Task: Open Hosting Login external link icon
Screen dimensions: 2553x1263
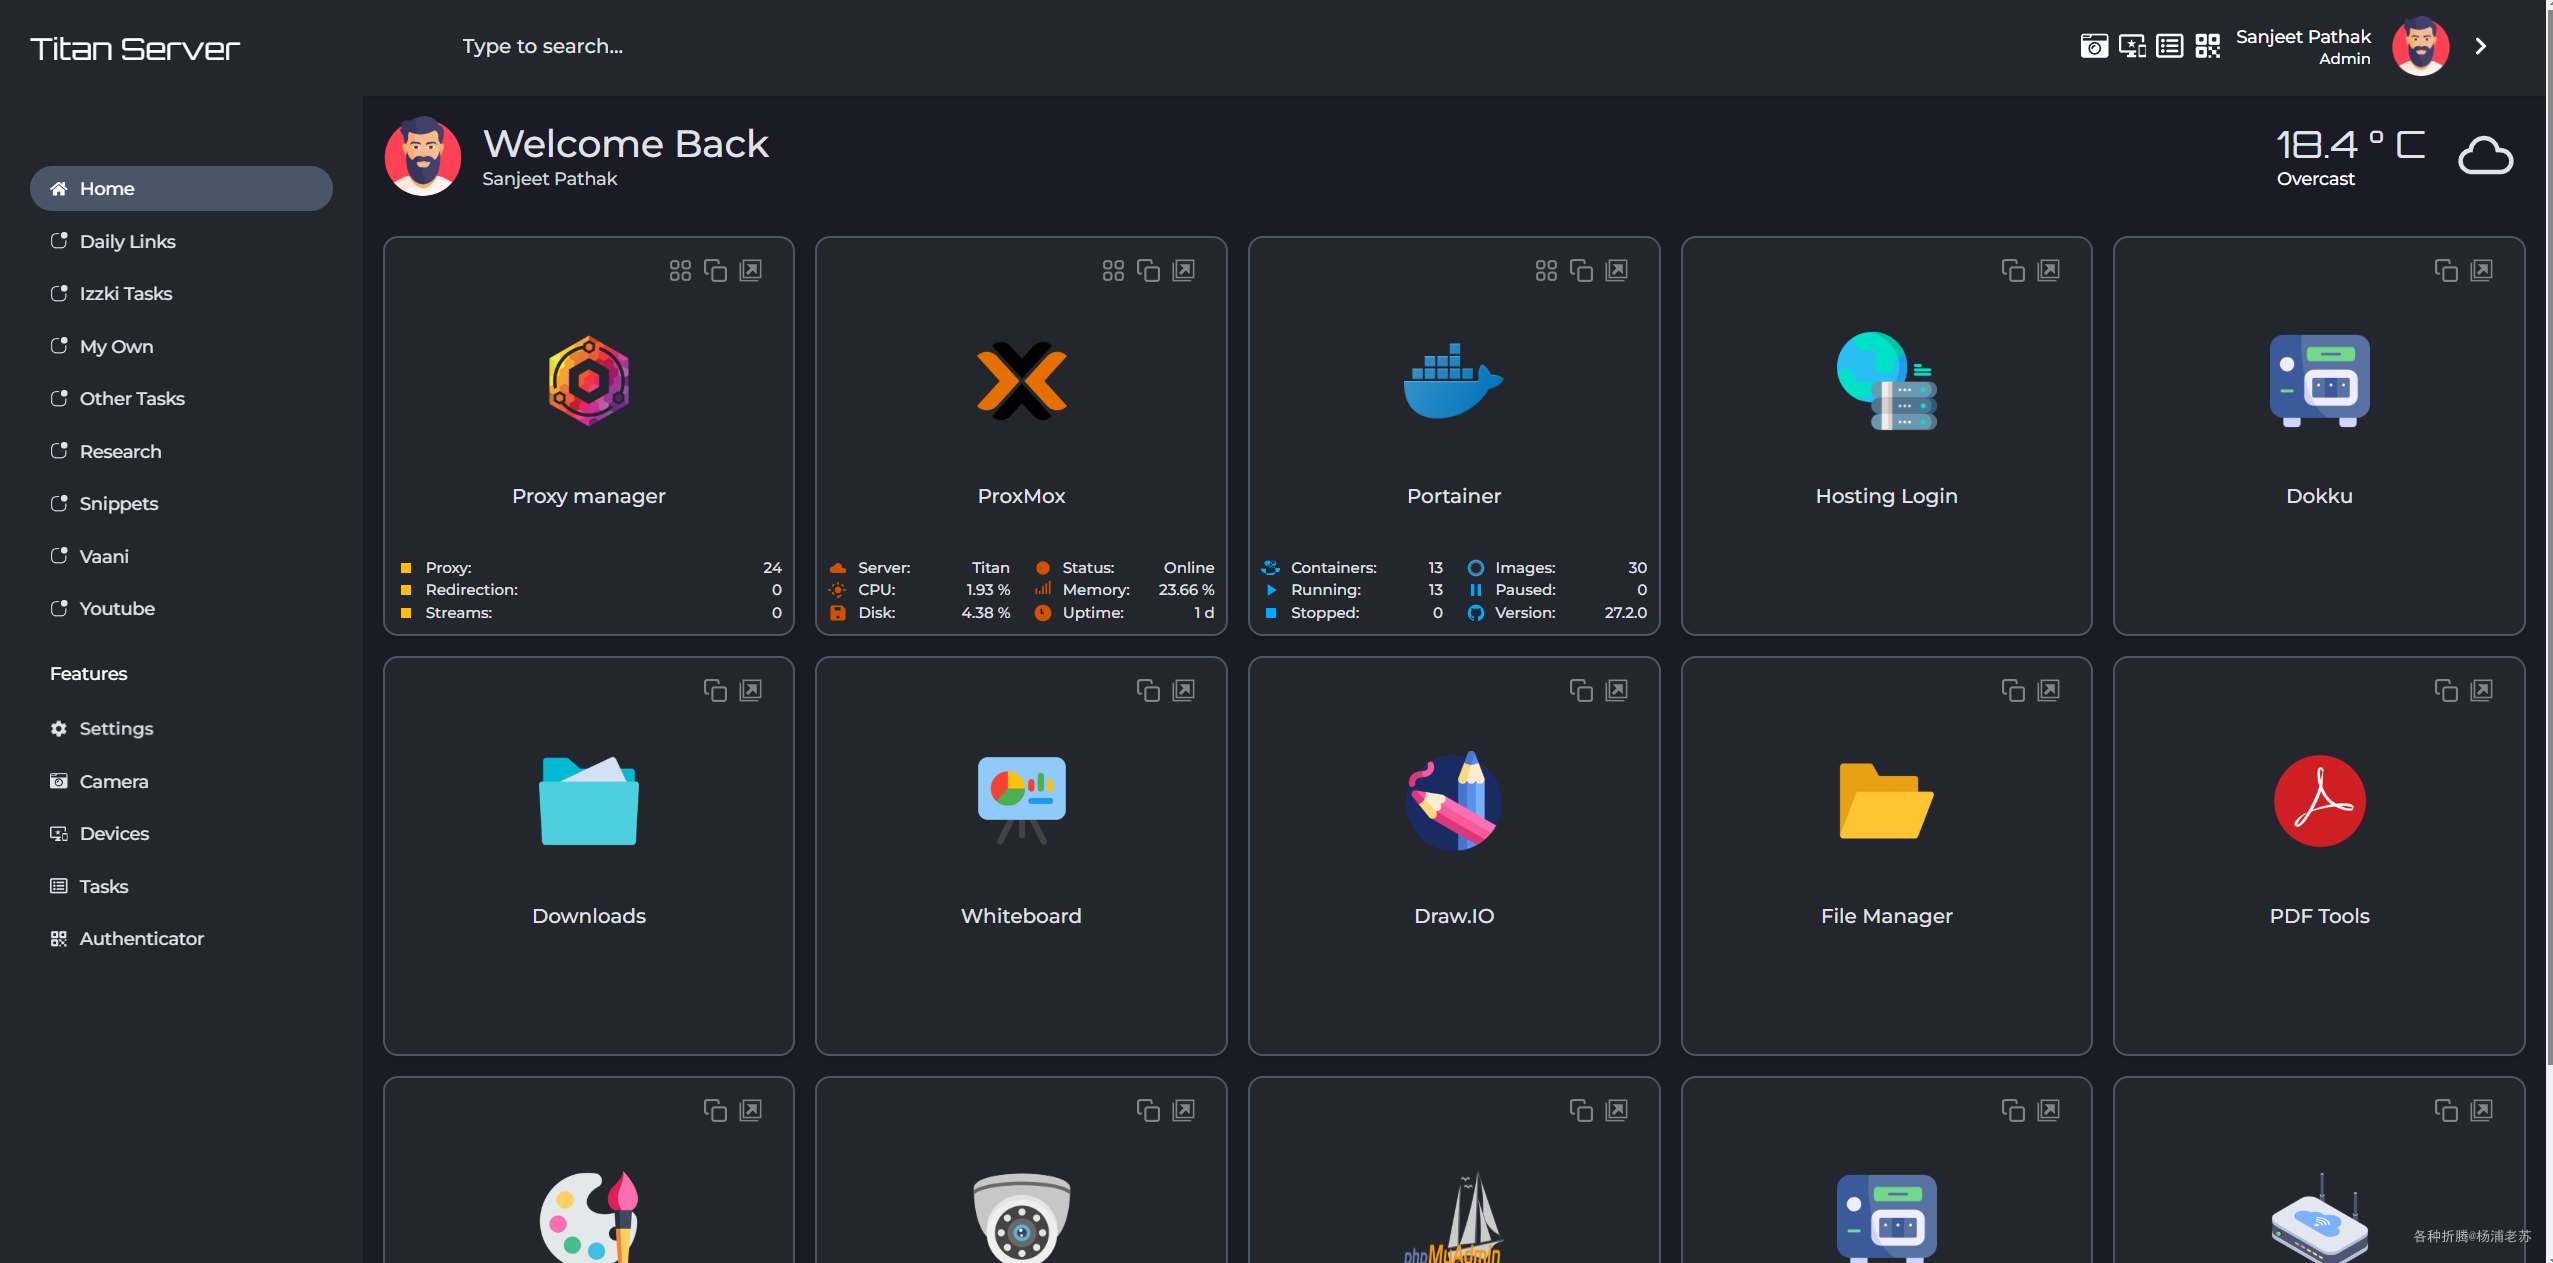Action: tap(2048, 270)
